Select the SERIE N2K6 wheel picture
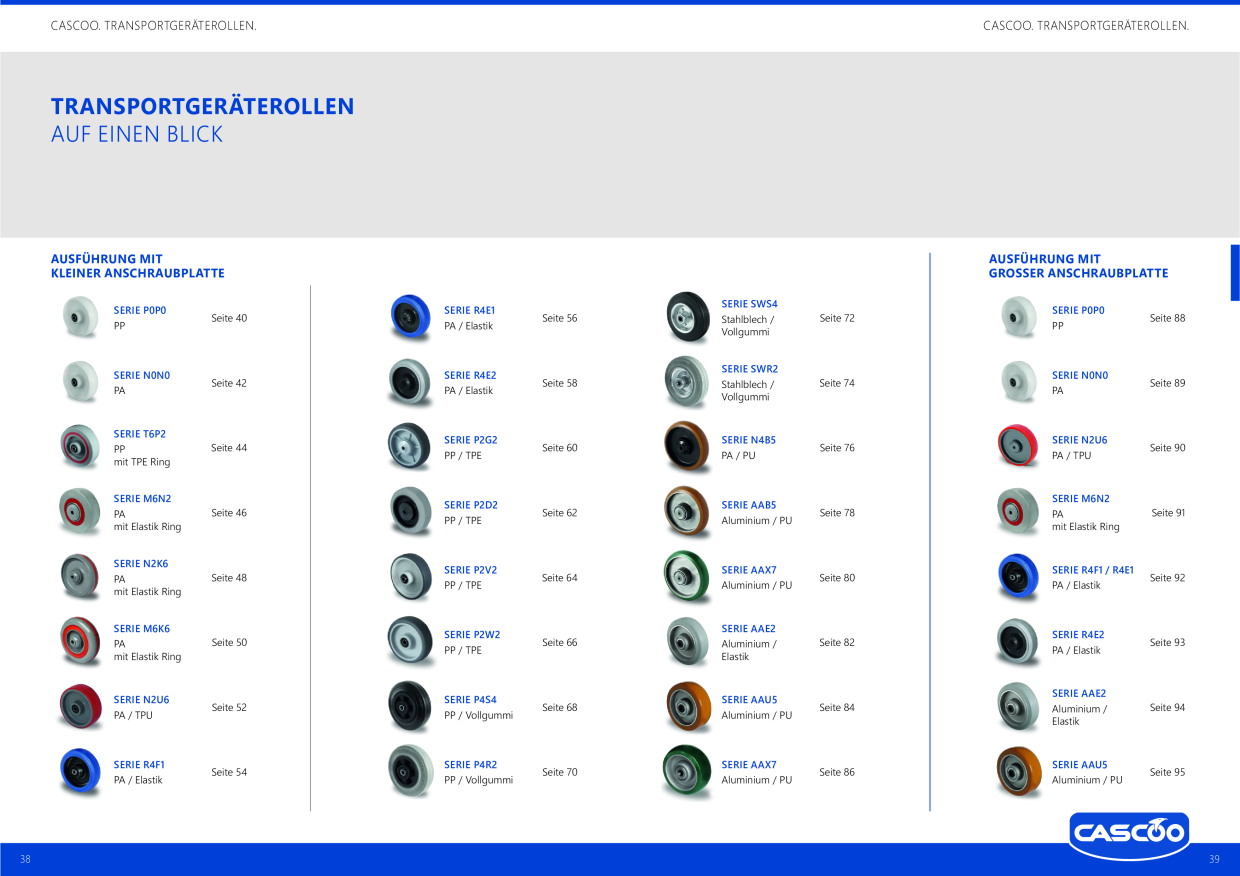 (x=80, y=577)
